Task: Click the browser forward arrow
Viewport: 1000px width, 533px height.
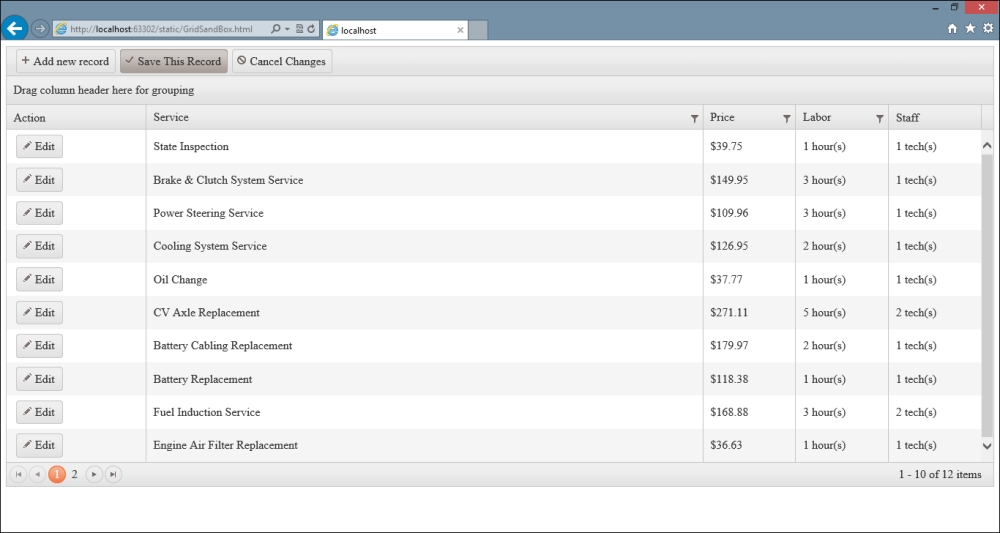Action: (x=40, y=29)
